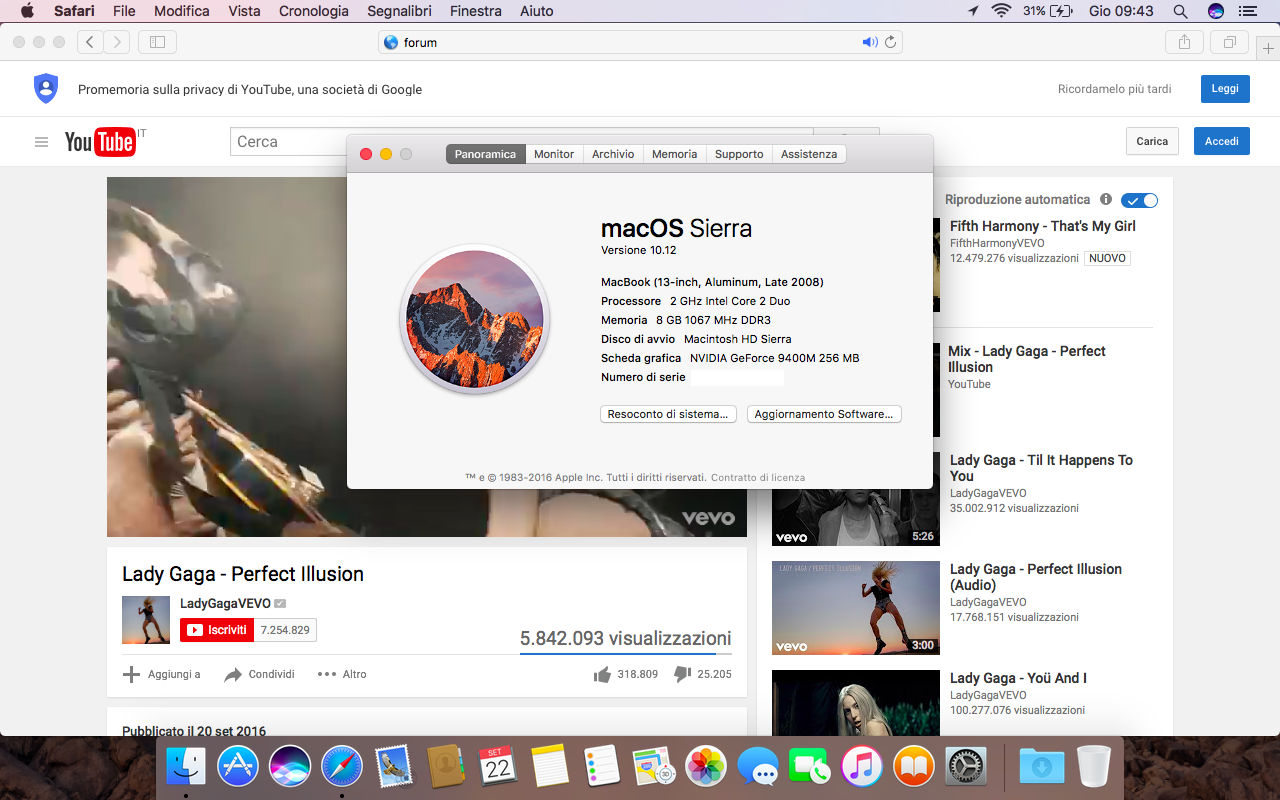Open the File menu
The image size is (1280, 800).
click(x=124, y=11)
